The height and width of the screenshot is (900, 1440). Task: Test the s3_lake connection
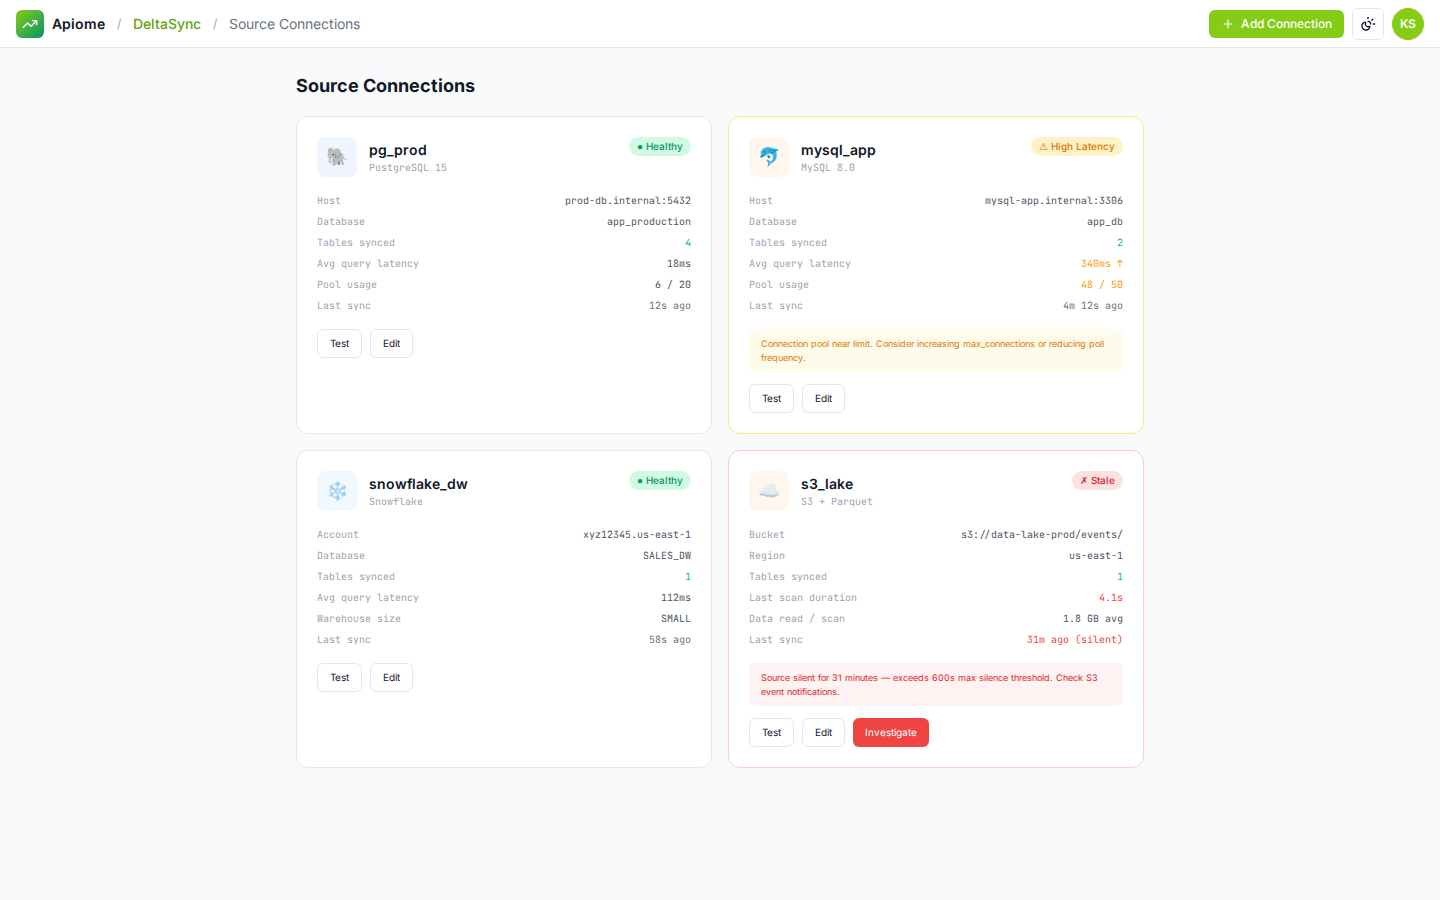(772, 733)
